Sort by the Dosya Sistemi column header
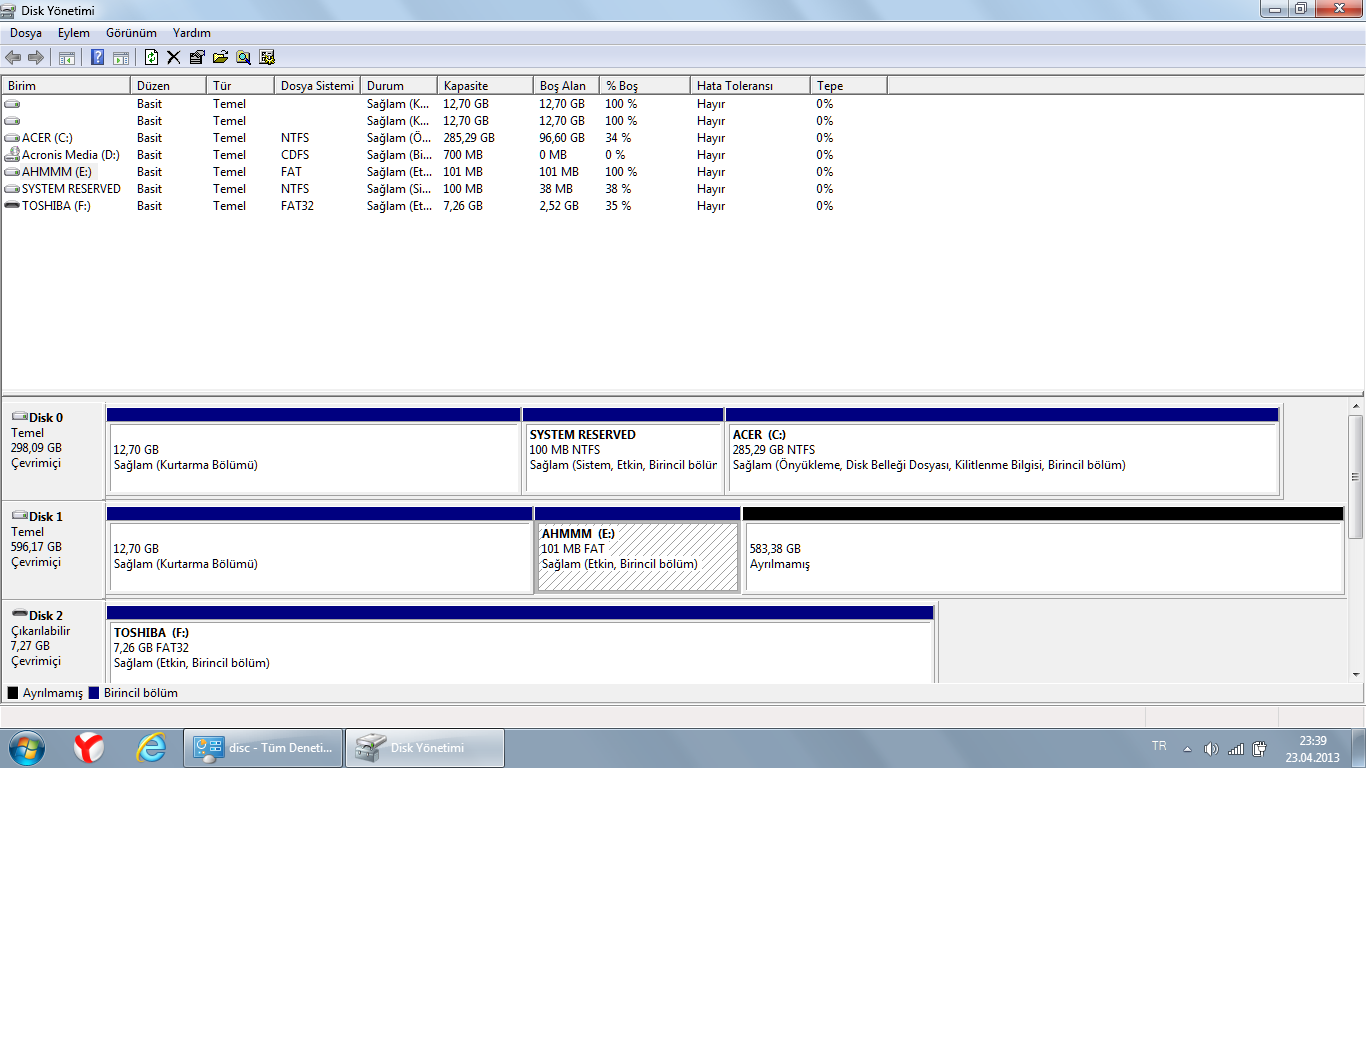 tap(317, 86)
